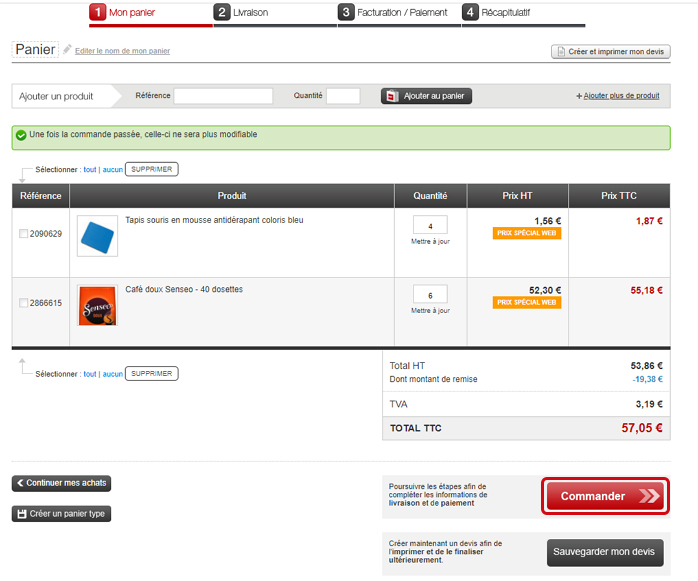
Task: Click quantity field for Café doux Senseo
Action: (x=430, y=295)
